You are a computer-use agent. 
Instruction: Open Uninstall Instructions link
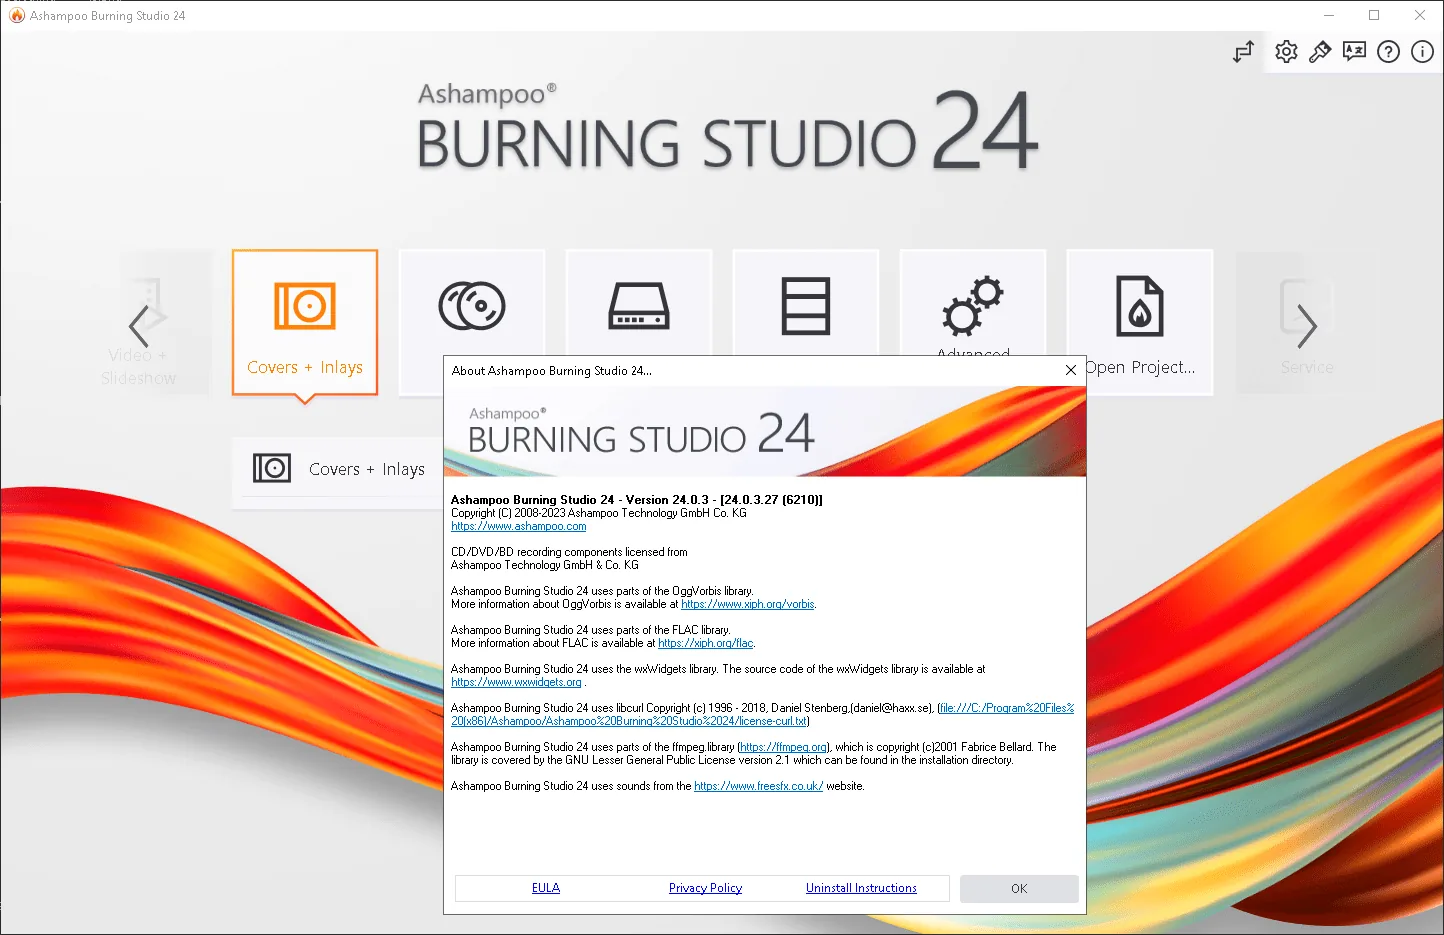861,888
